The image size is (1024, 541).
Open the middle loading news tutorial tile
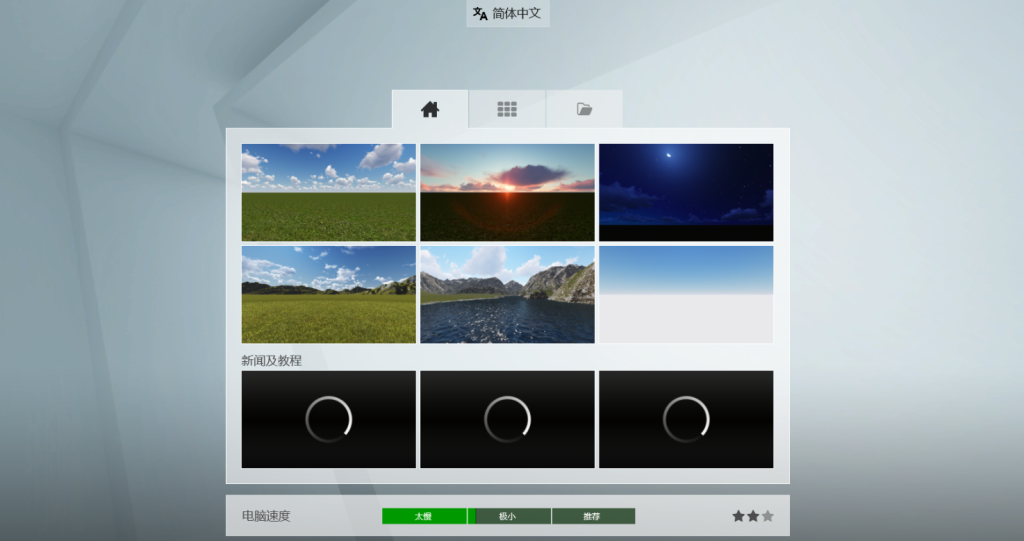click(x=507, y=419)
